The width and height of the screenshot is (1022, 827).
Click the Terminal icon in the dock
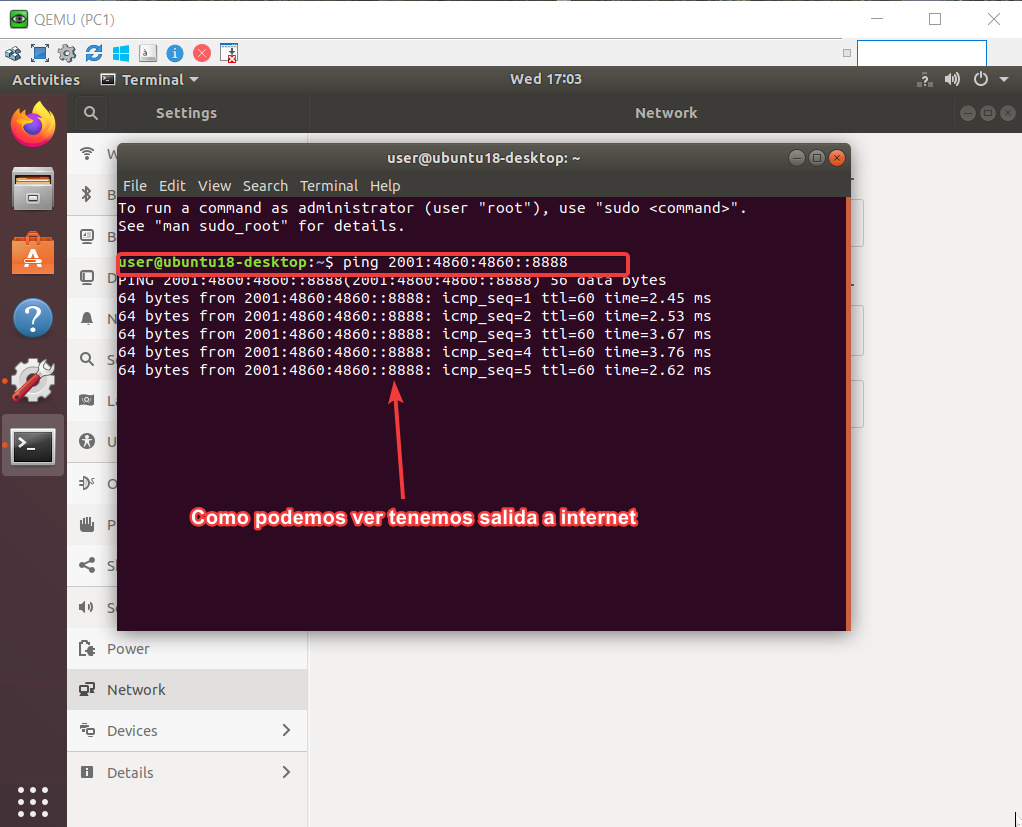coord(33,447)
